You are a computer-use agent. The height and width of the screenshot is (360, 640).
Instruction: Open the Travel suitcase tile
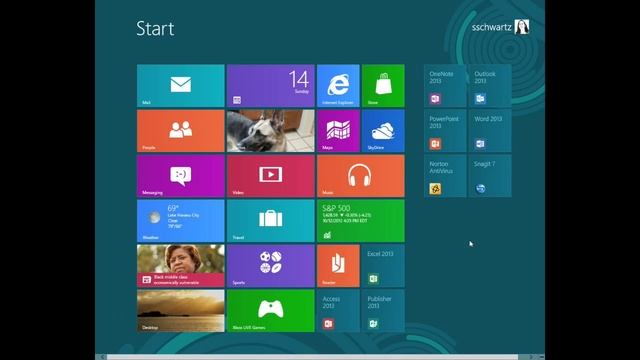[271, 221]
